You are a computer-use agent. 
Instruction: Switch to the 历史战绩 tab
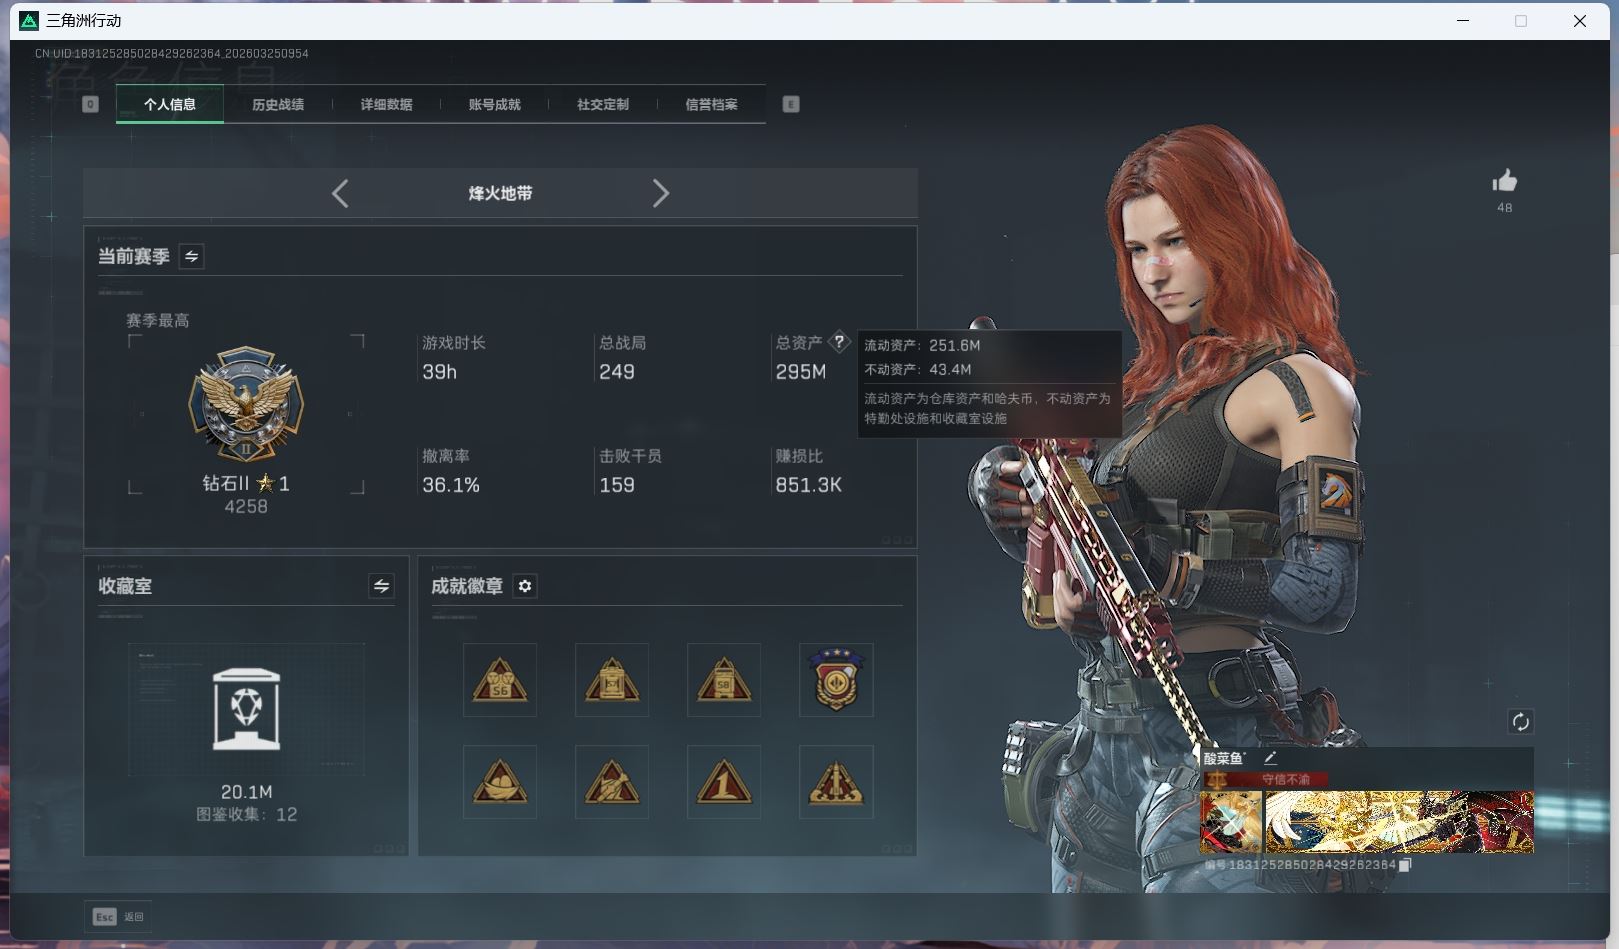pyautogui.click(x=278, y=104)
